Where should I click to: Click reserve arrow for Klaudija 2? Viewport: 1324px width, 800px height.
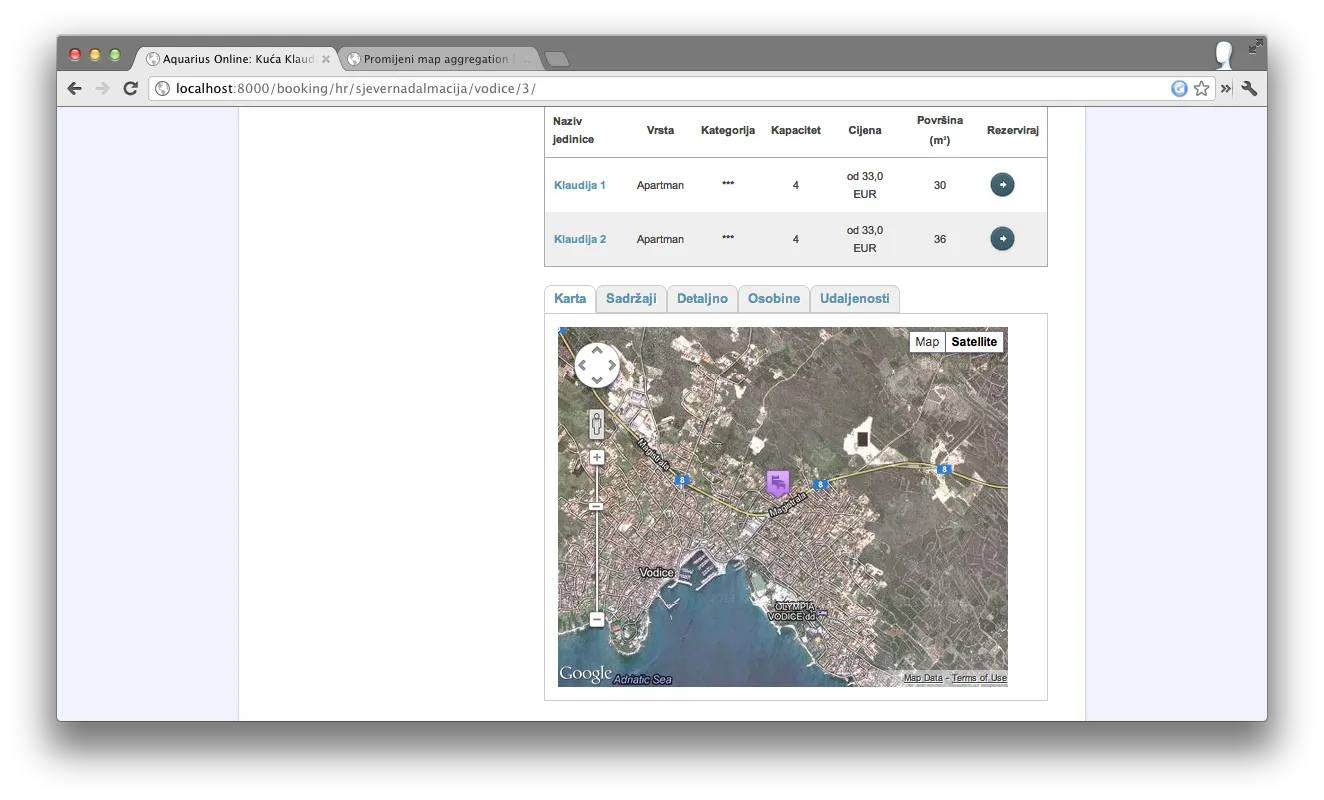1002,239
